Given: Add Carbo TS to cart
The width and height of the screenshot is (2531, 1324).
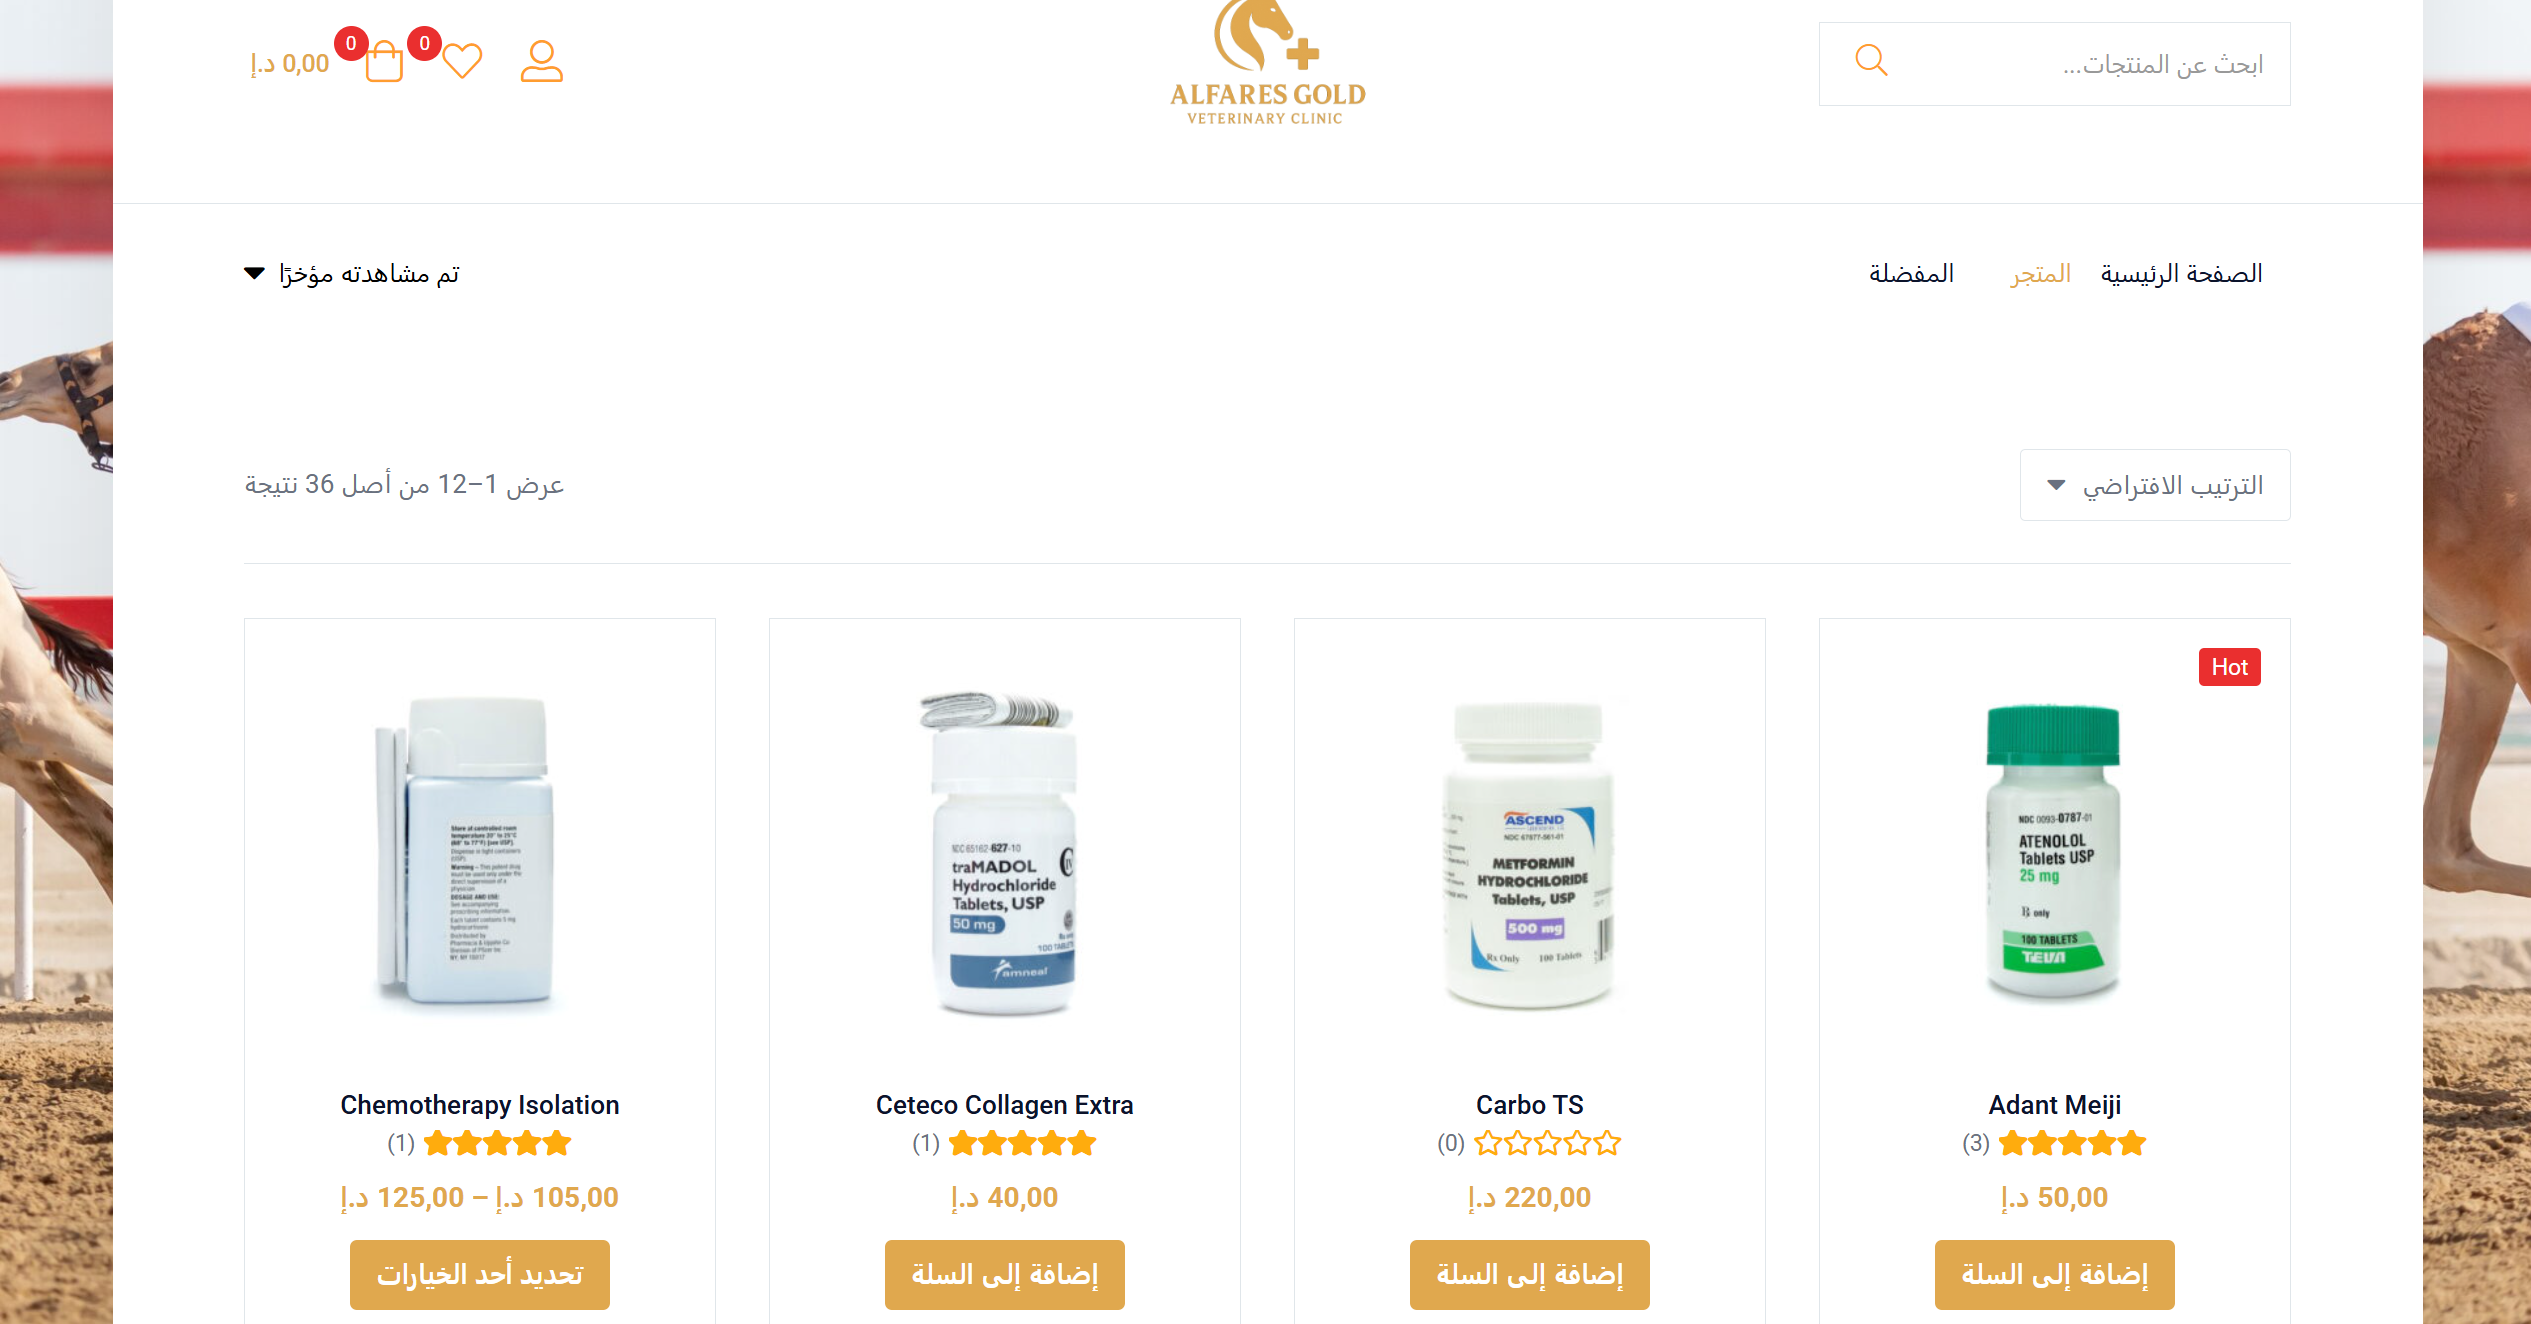Looking at the screenshot, I should [x=1530, y=1275].
